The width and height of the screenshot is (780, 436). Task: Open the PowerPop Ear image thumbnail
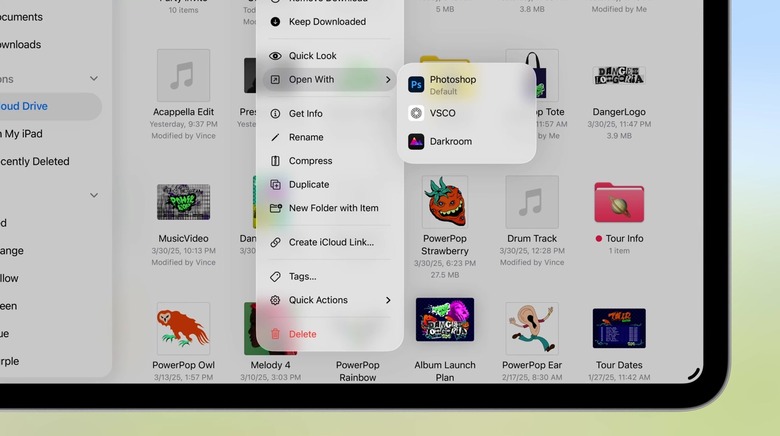coord(532,328)
